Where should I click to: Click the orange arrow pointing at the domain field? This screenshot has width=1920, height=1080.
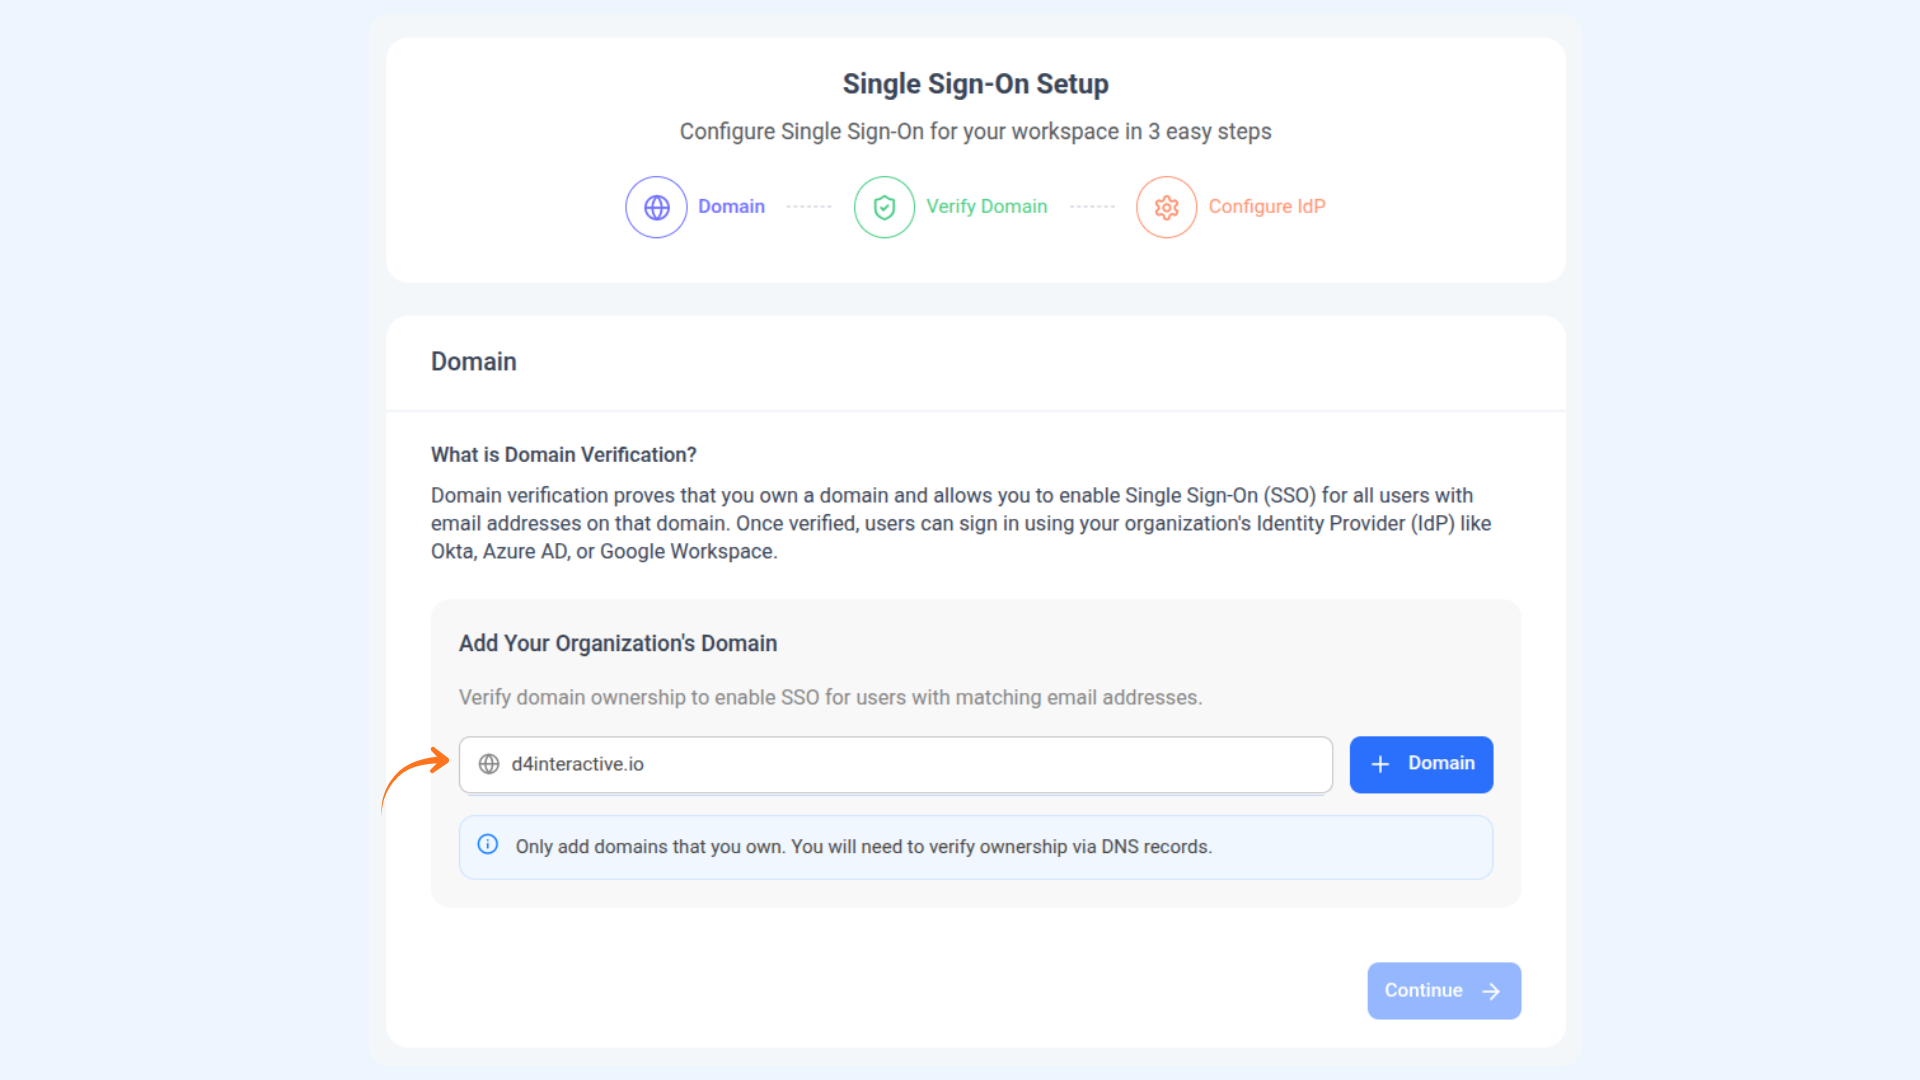[418, 773]
